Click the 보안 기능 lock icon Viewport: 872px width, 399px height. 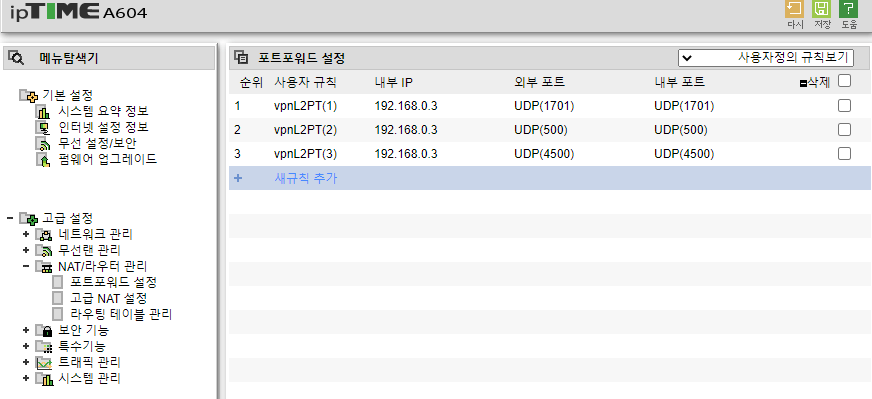(44, 331)
